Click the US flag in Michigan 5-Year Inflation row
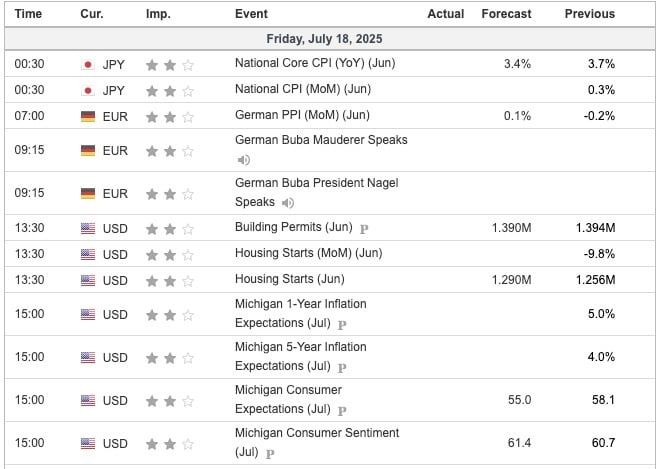The image size is (658, 469). [x=88, y=358]
